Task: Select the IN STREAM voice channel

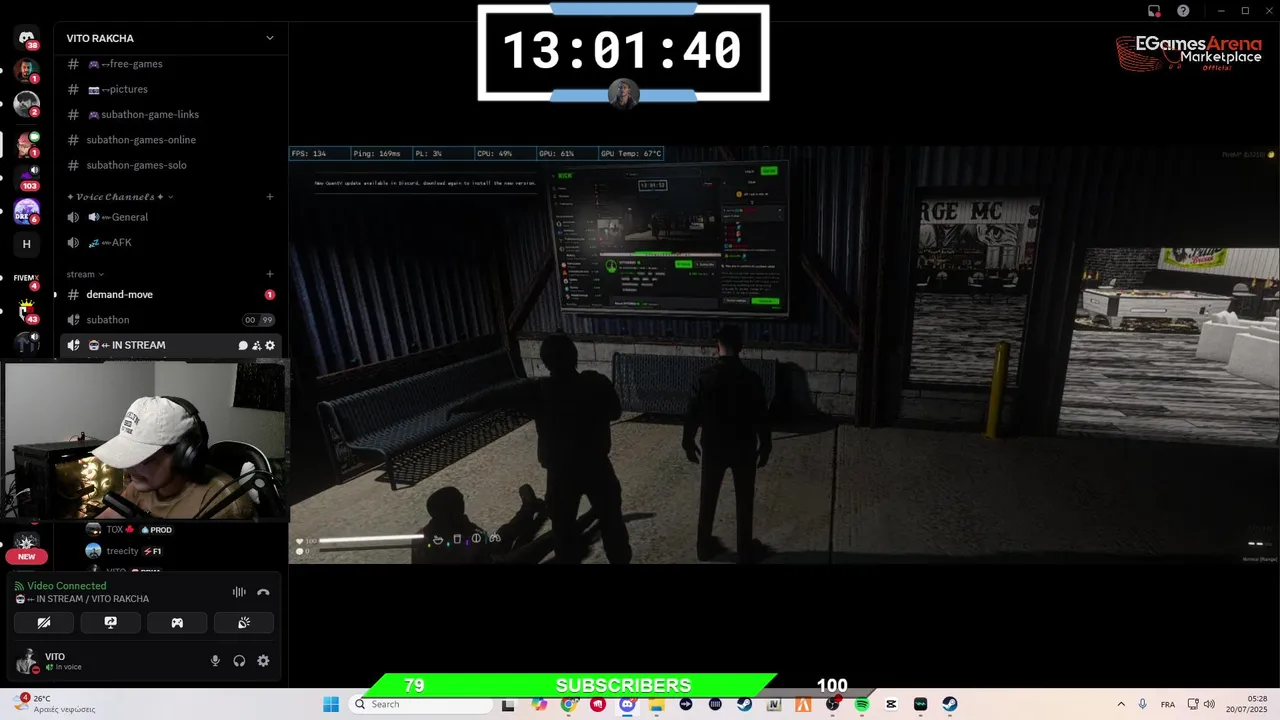Action: click(x=170, y=345)
